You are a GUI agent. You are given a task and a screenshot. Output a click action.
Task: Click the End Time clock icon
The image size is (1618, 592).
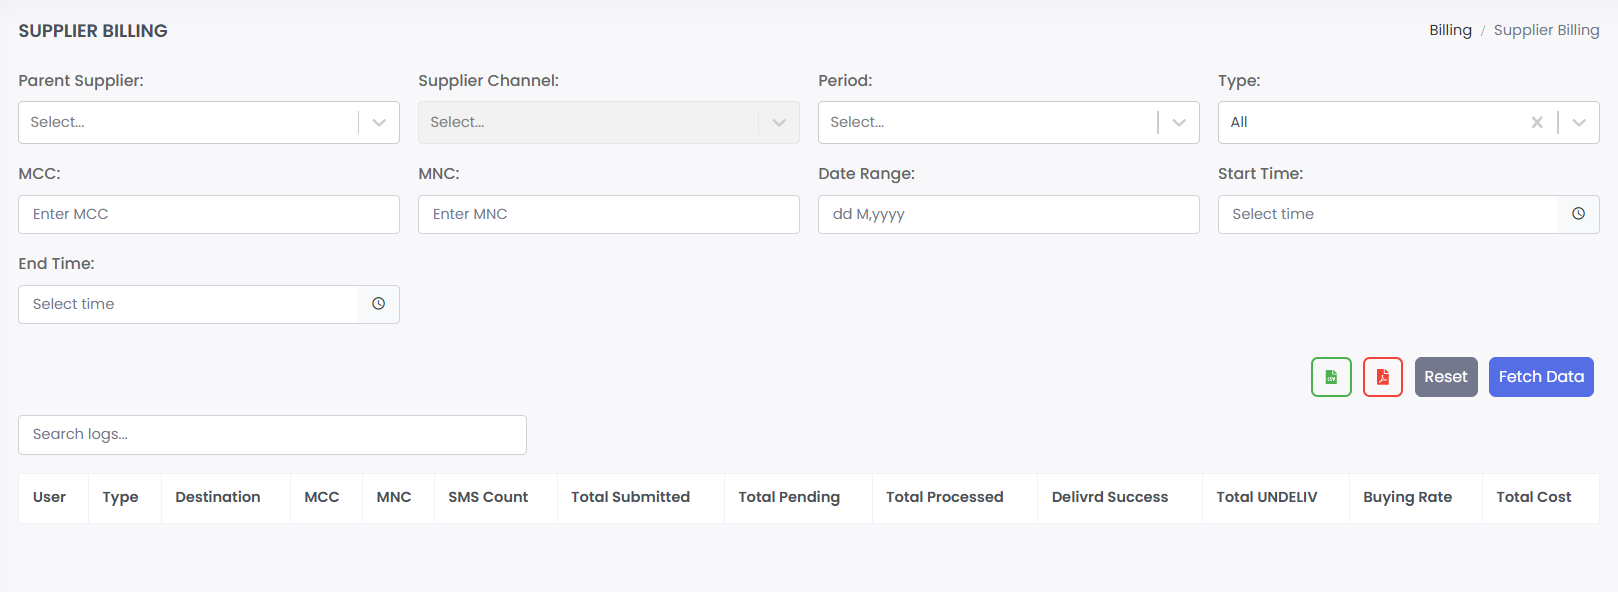click(379, 304)
